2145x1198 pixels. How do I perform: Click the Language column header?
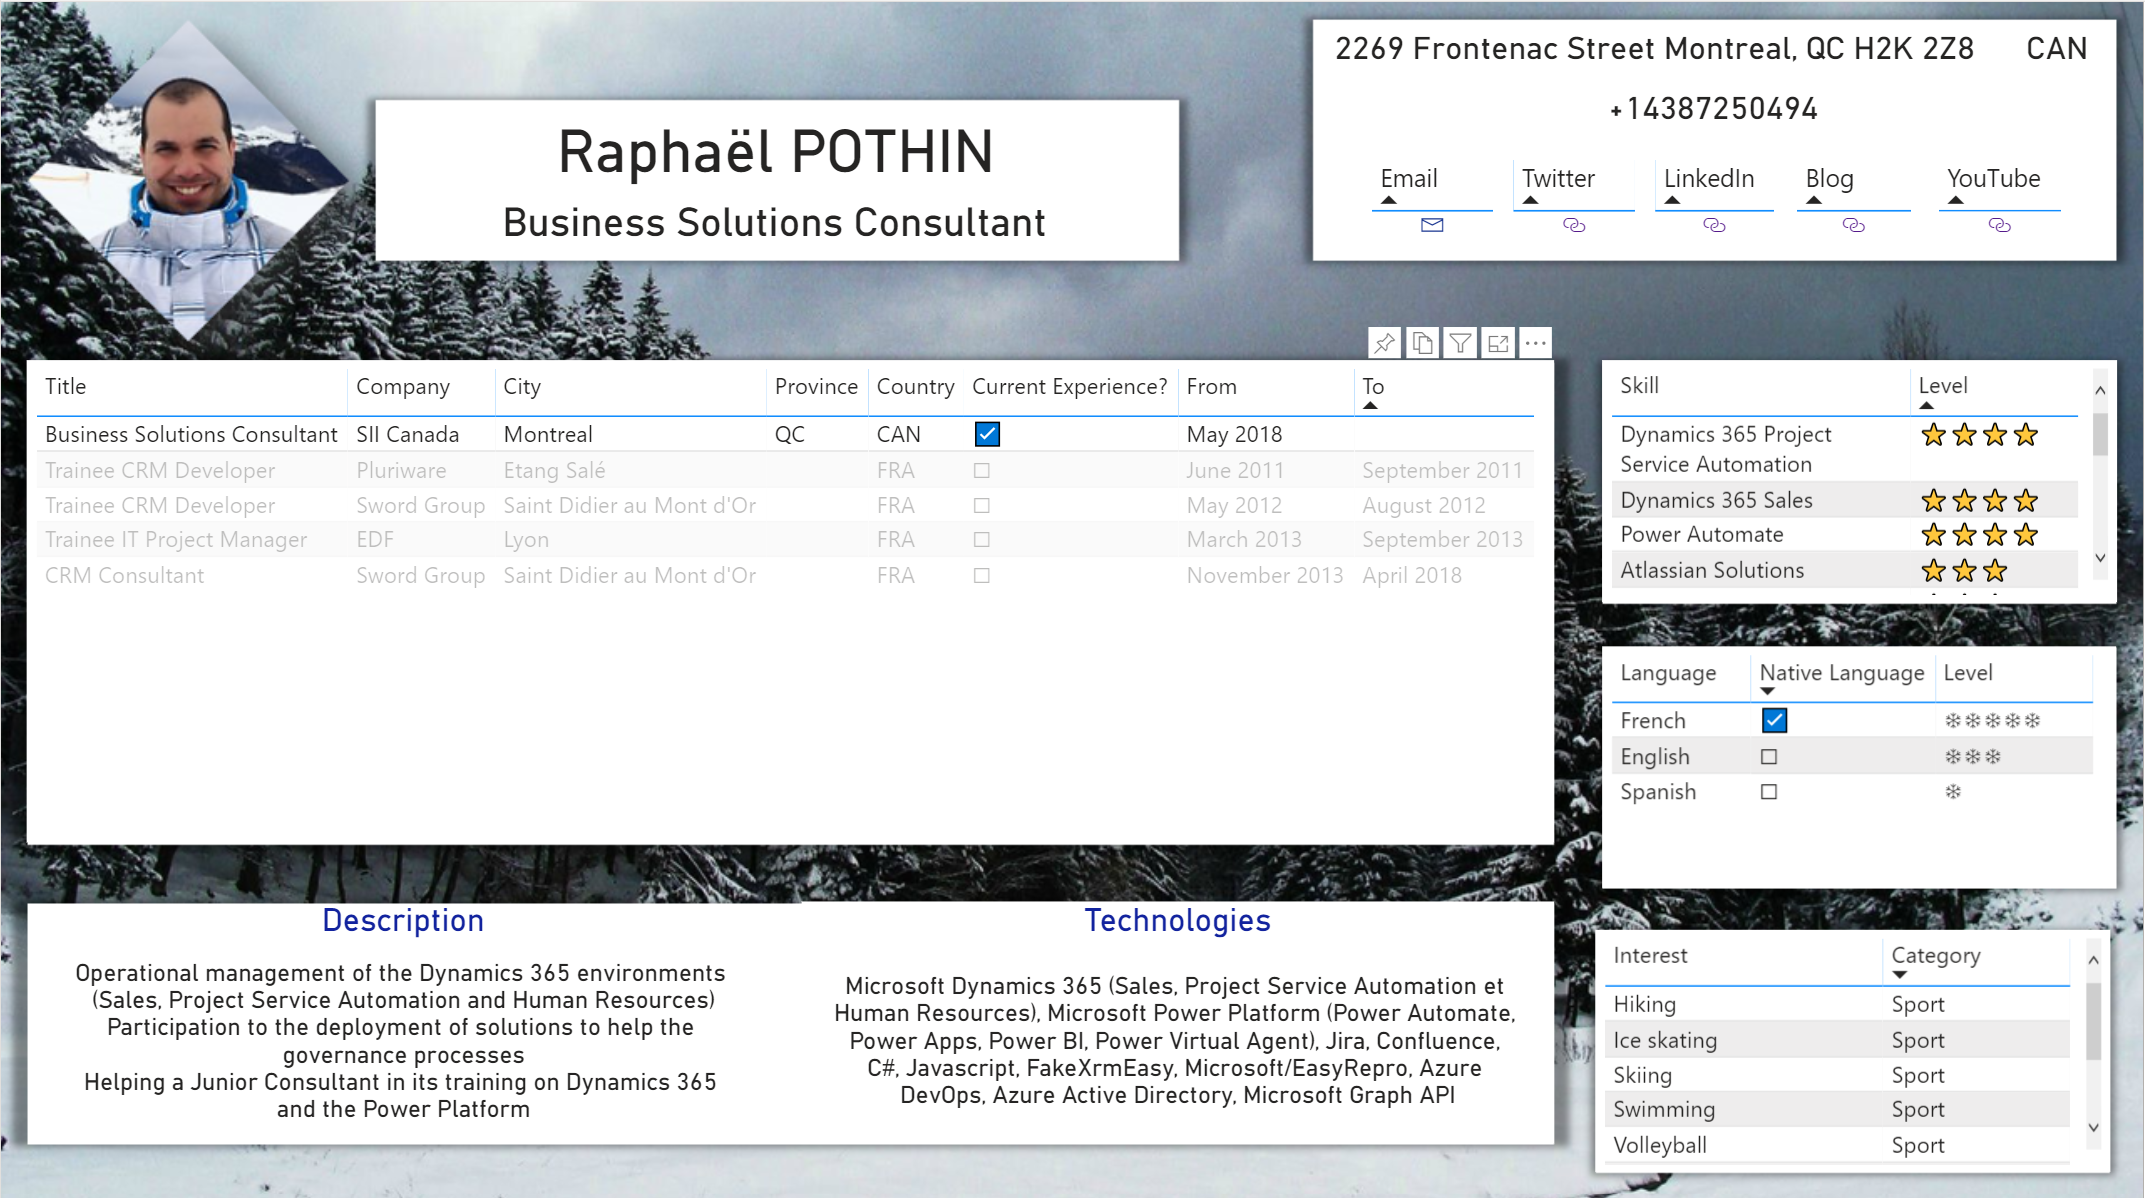pyautogui.click(x=1667, y=673)
